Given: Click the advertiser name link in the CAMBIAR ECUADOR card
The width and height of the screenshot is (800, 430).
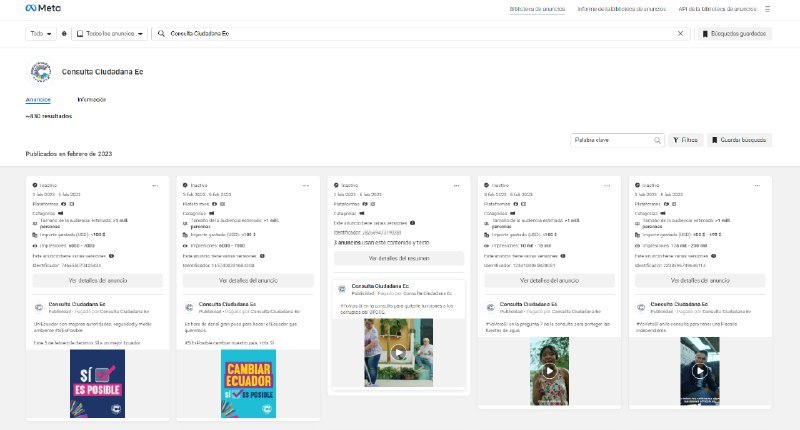Looking at the screenshot, I should (228, 304).
